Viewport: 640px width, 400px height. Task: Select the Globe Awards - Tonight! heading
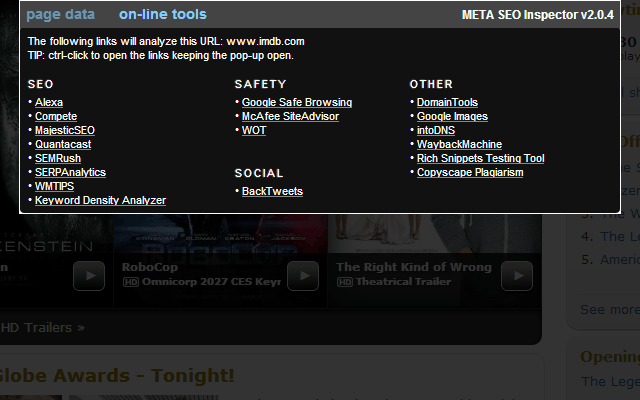(117, 376)
